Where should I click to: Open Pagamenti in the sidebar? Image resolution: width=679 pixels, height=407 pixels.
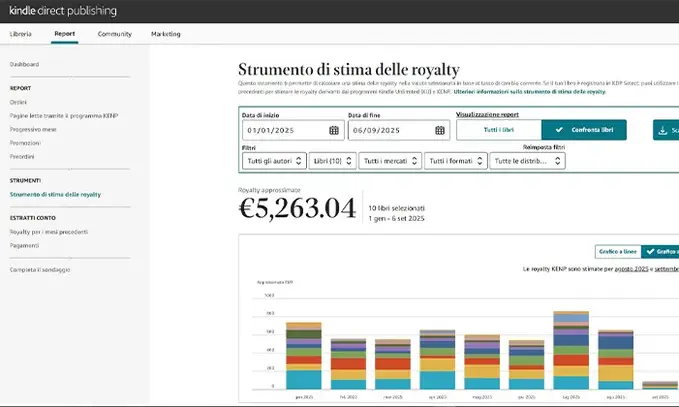click(24, 245)
